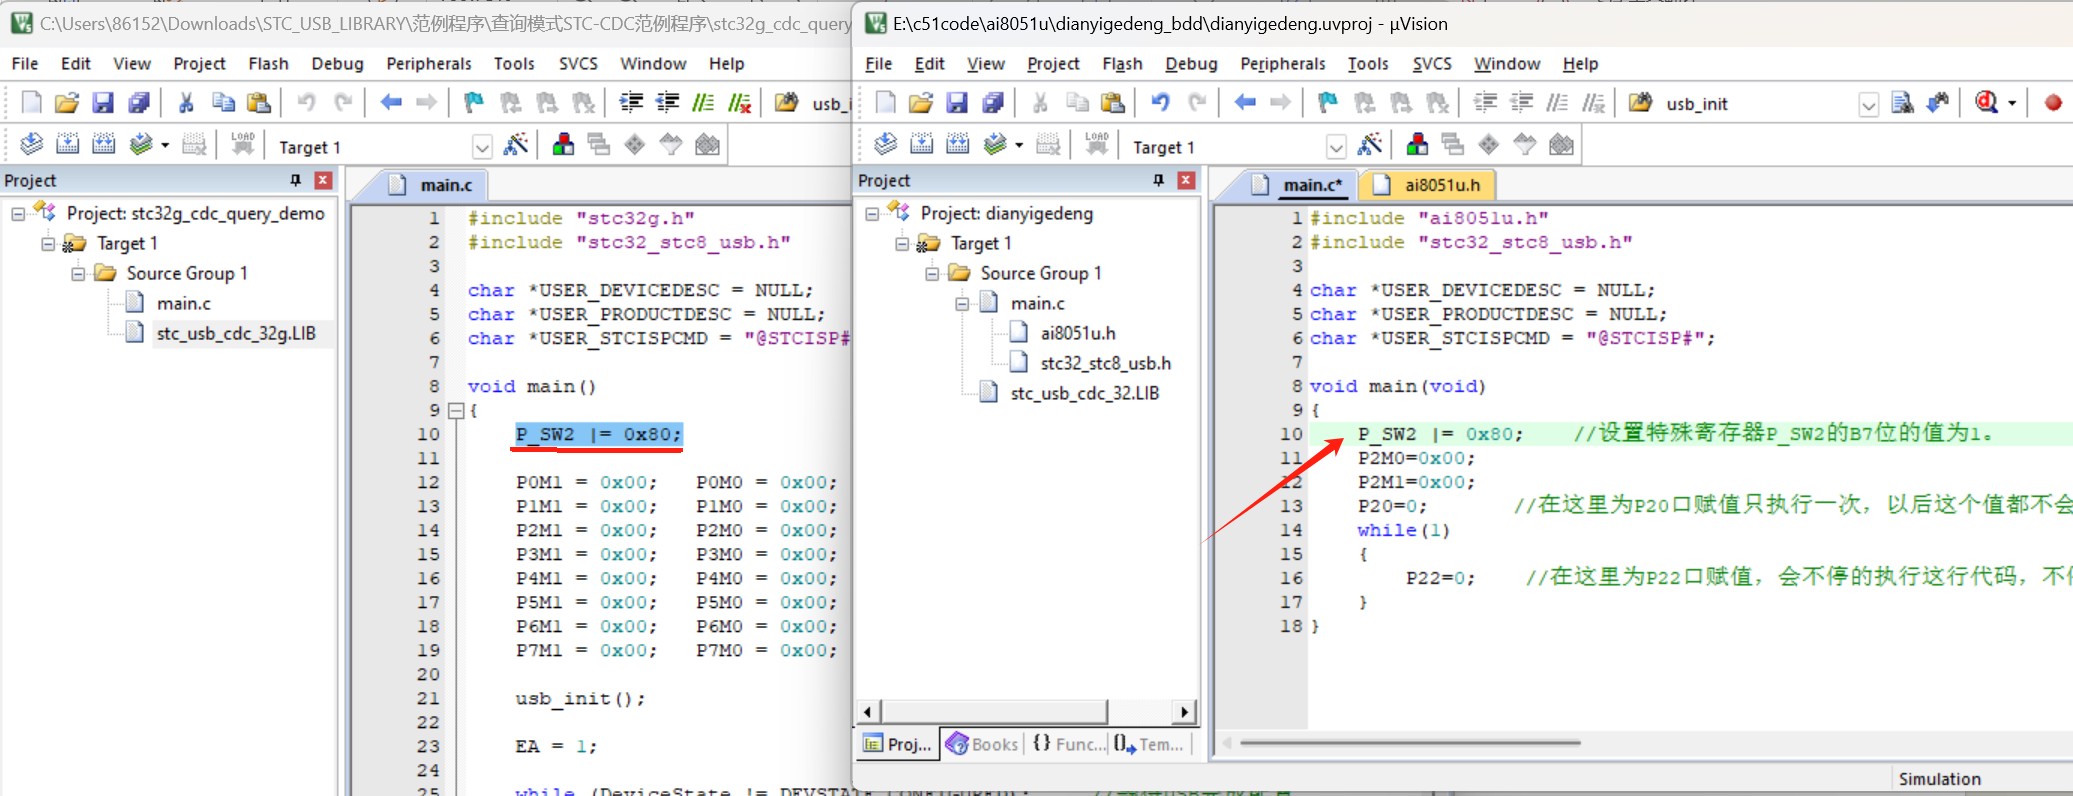Viewport: 2073px width, 796px height.
Task: Open debug settings dropdown arrow in dianyigedeng toolbar
Action: 2012,104
